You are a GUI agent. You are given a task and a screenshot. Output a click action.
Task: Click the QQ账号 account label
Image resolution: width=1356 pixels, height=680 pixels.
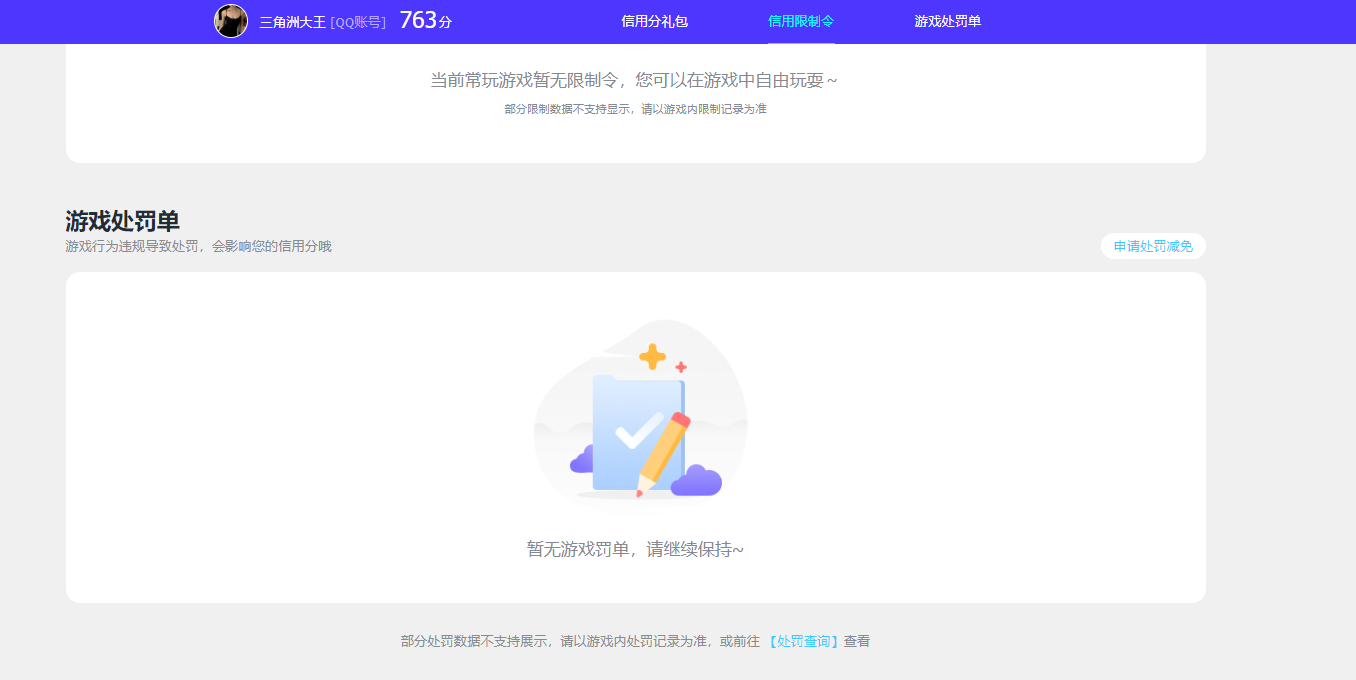[x=357, y=21]
